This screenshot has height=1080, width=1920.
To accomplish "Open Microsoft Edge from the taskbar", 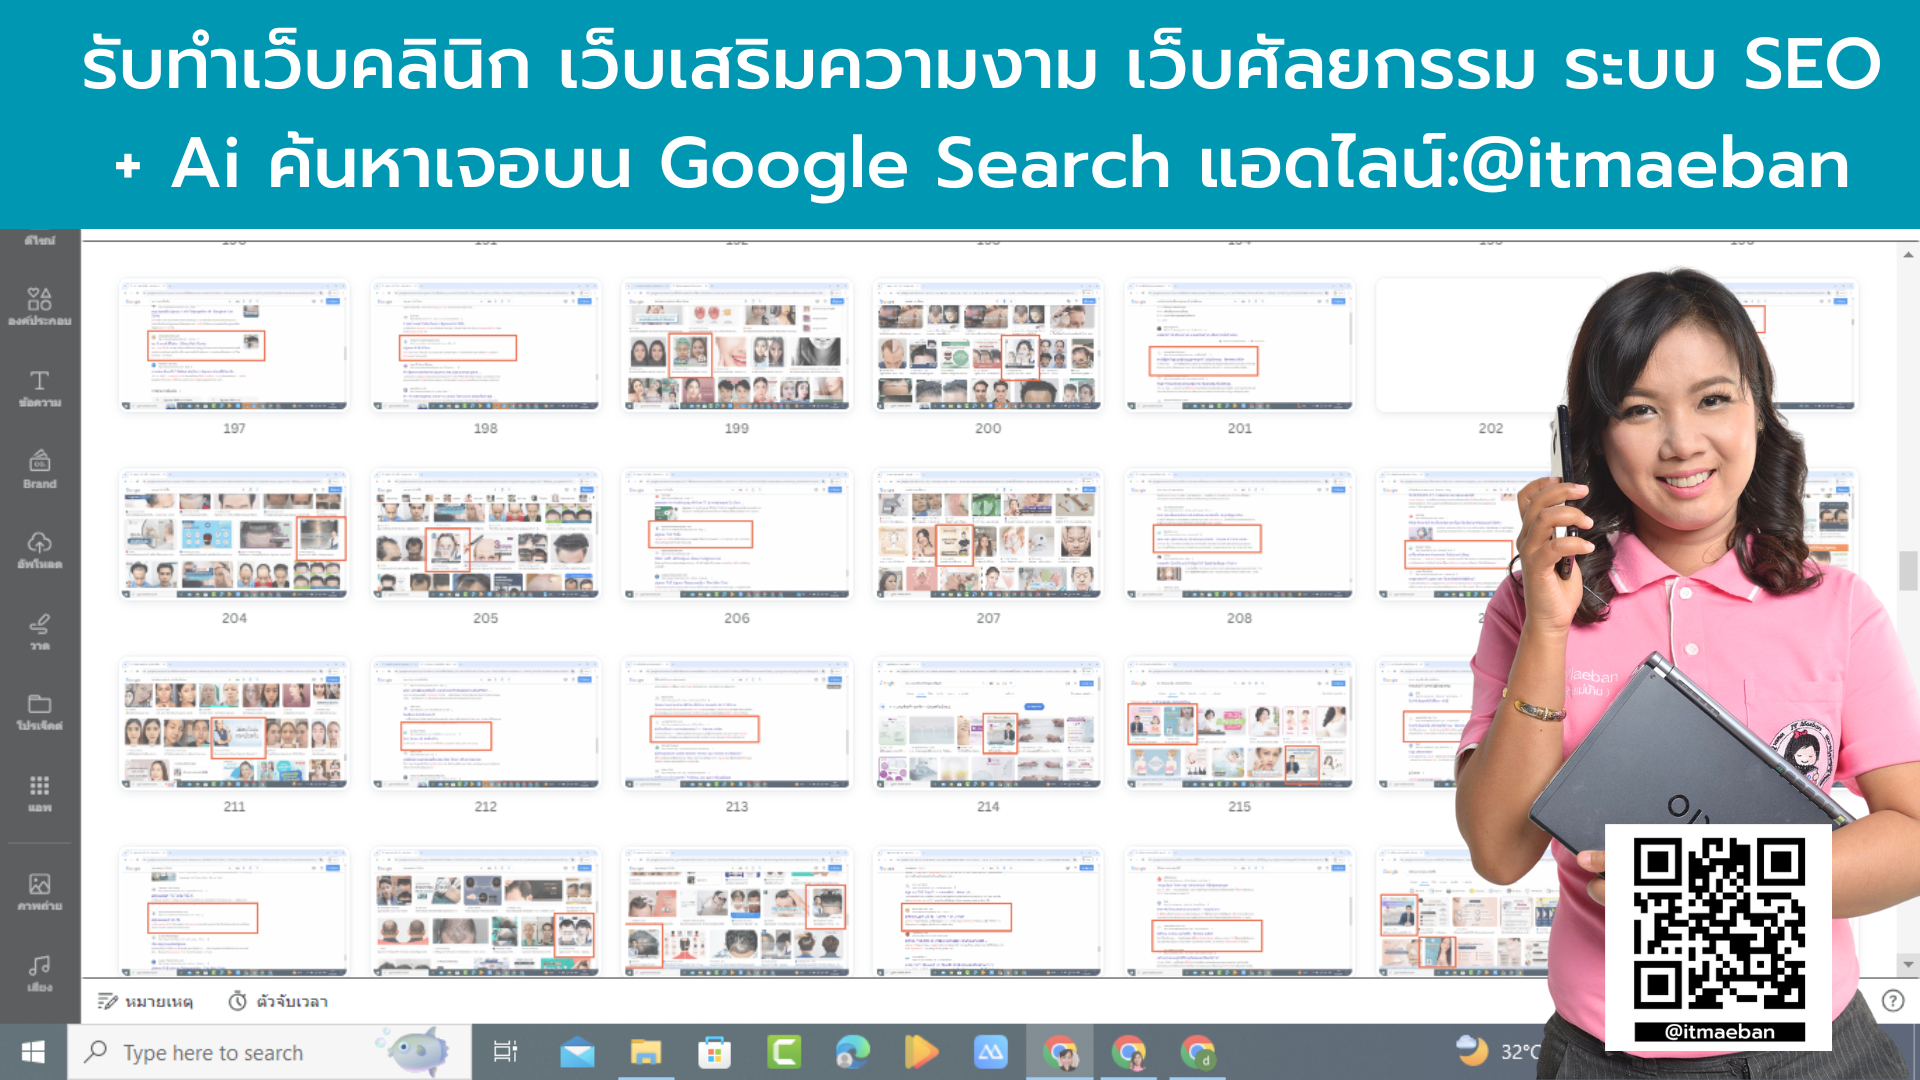I will [852, 1052].
